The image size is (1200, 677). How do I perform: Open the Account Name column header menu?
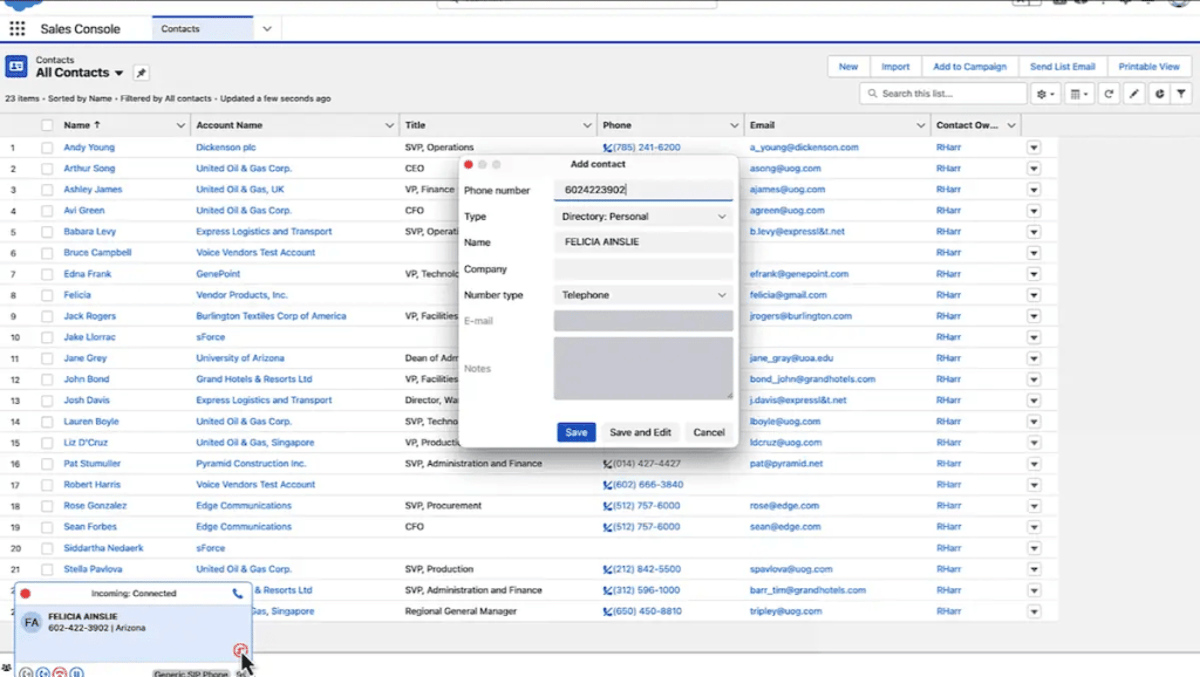point(389,126)
